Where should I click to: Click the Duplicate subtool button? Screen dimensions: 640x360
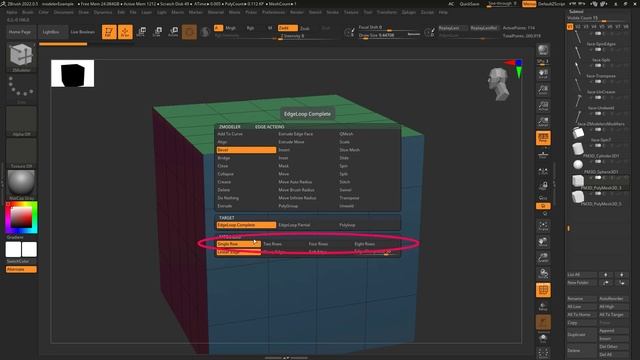(582, 335)
